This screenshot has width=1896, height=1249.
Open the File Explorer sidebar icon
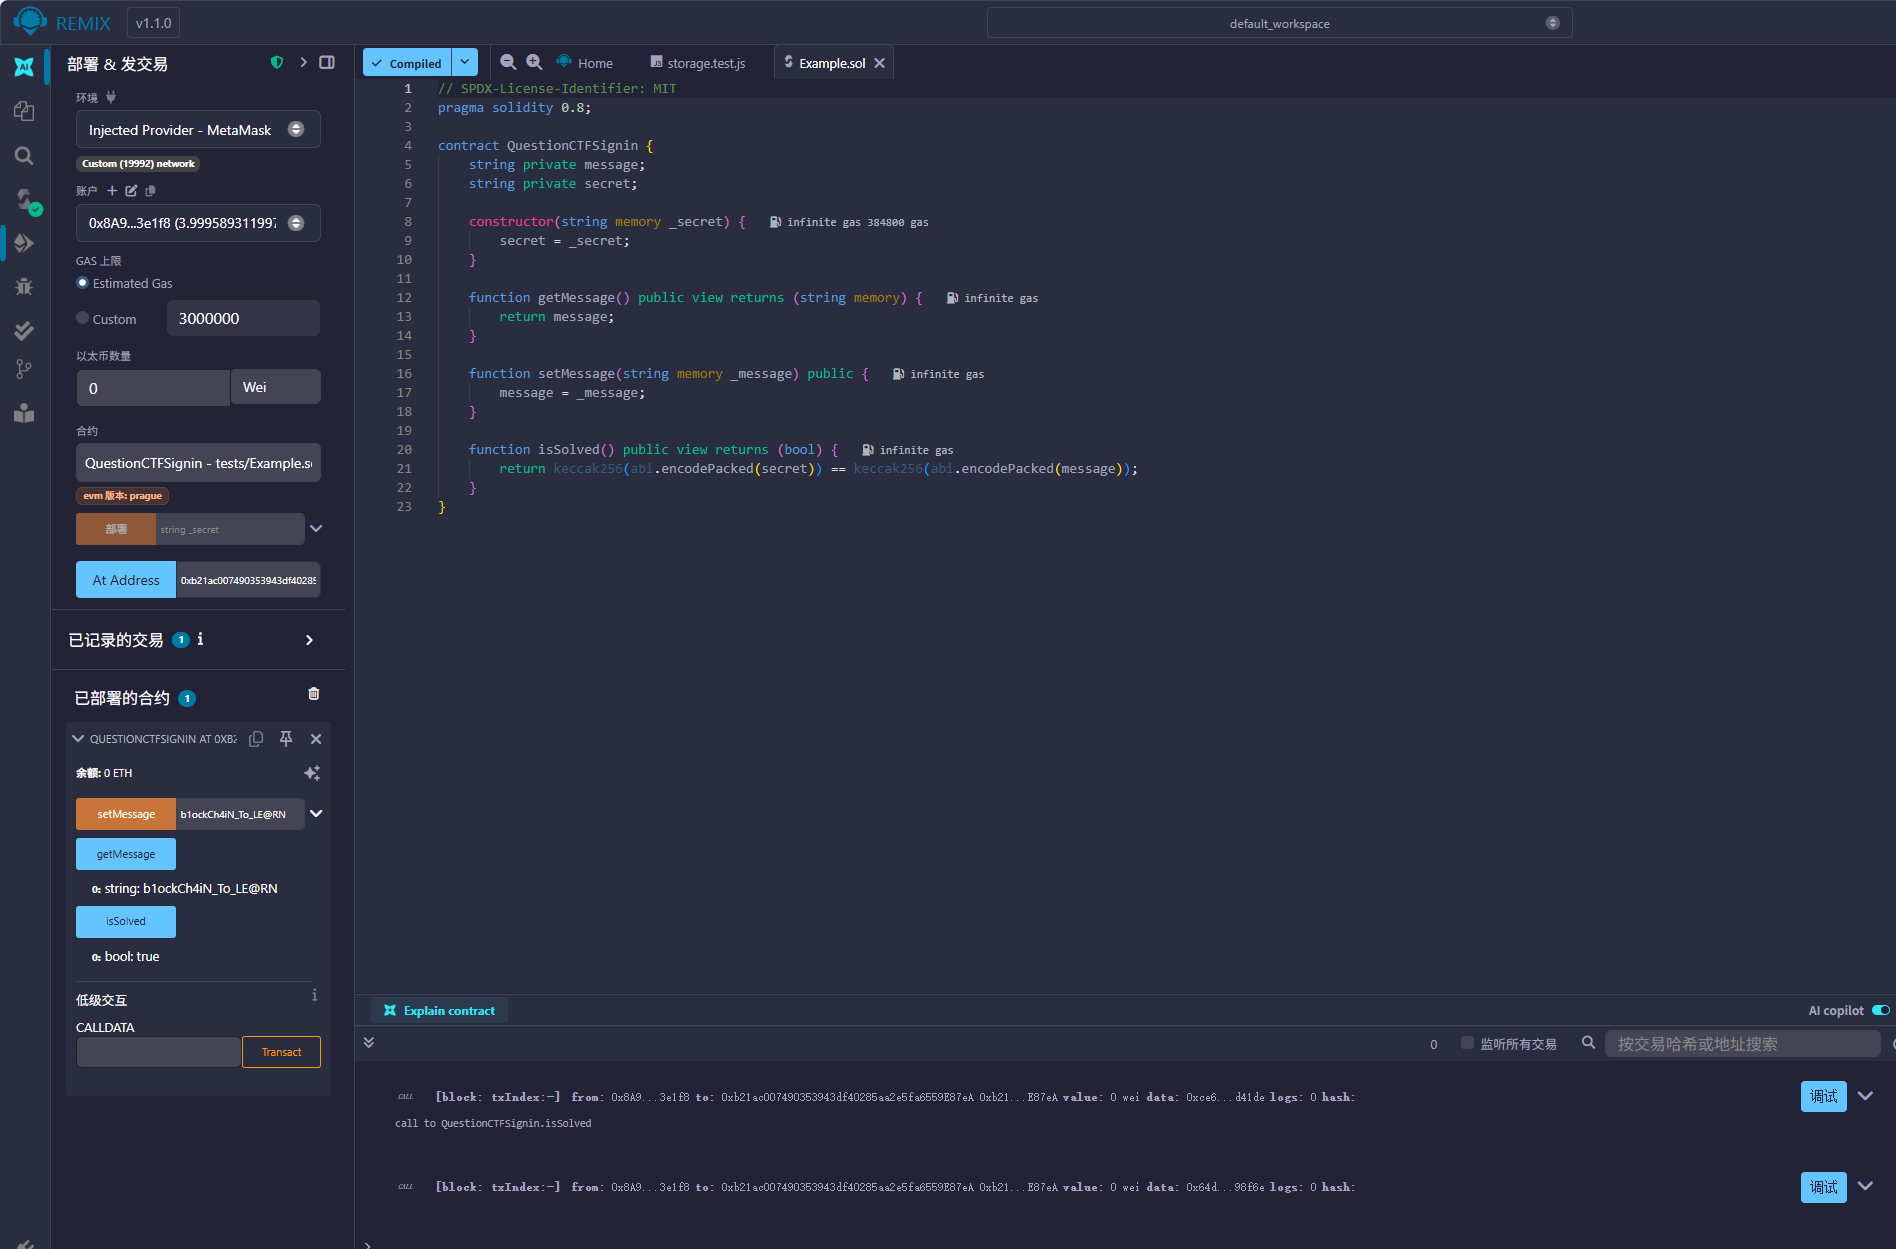[24, 111]
